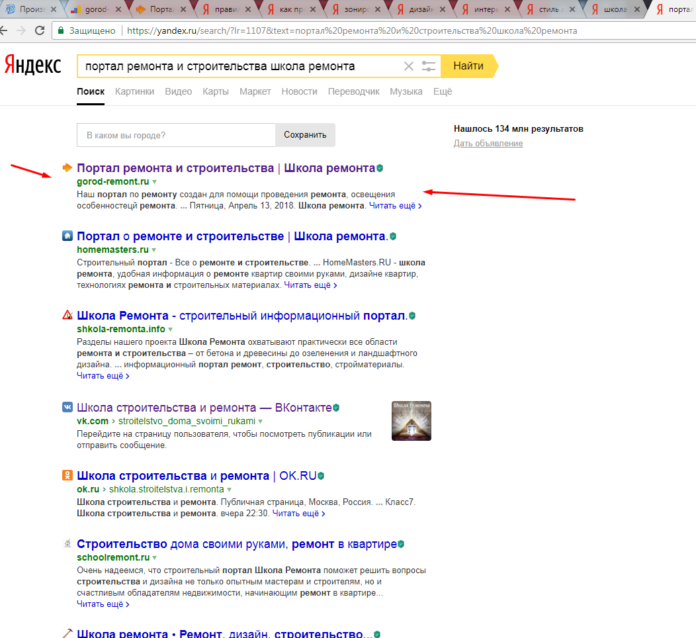Viewport: 696px width, 638px height.
Task: Expand shkola-remonta.info snippet via Читать ещё
Action: tap(103, 376)
